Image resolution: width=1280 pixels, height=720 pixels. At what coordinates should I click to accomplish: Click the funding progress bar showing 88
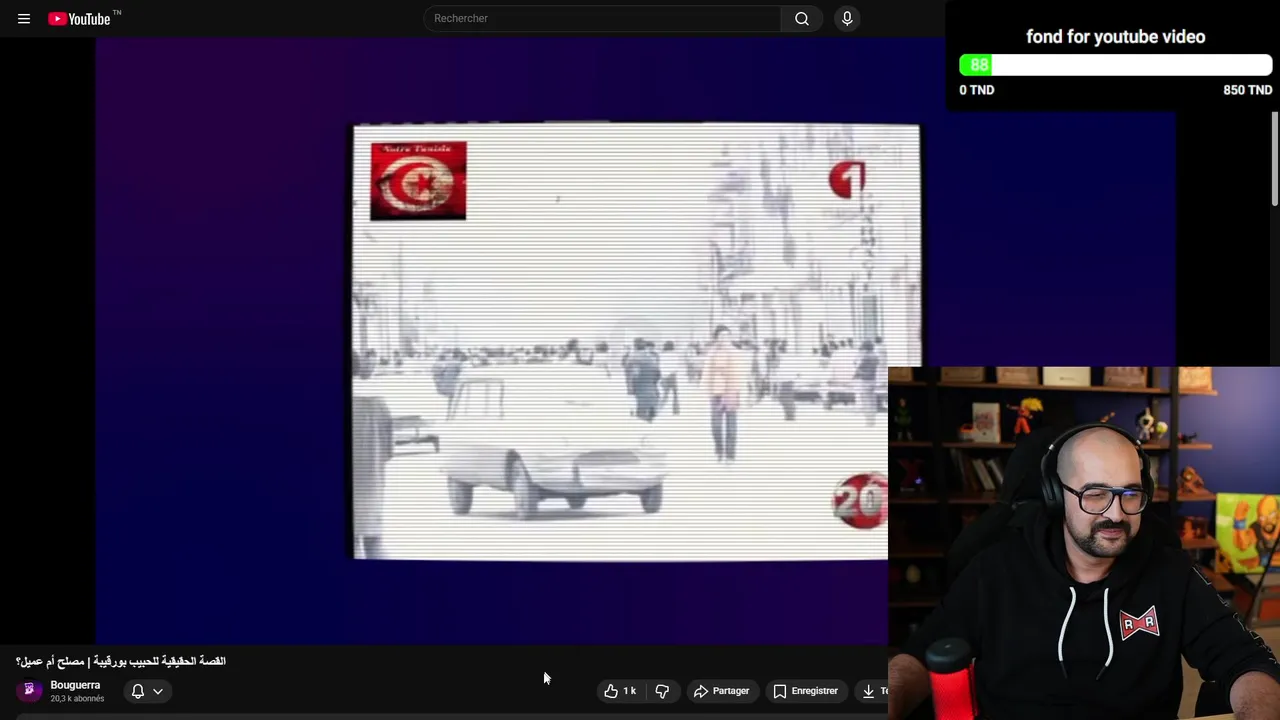(1115, 65)
